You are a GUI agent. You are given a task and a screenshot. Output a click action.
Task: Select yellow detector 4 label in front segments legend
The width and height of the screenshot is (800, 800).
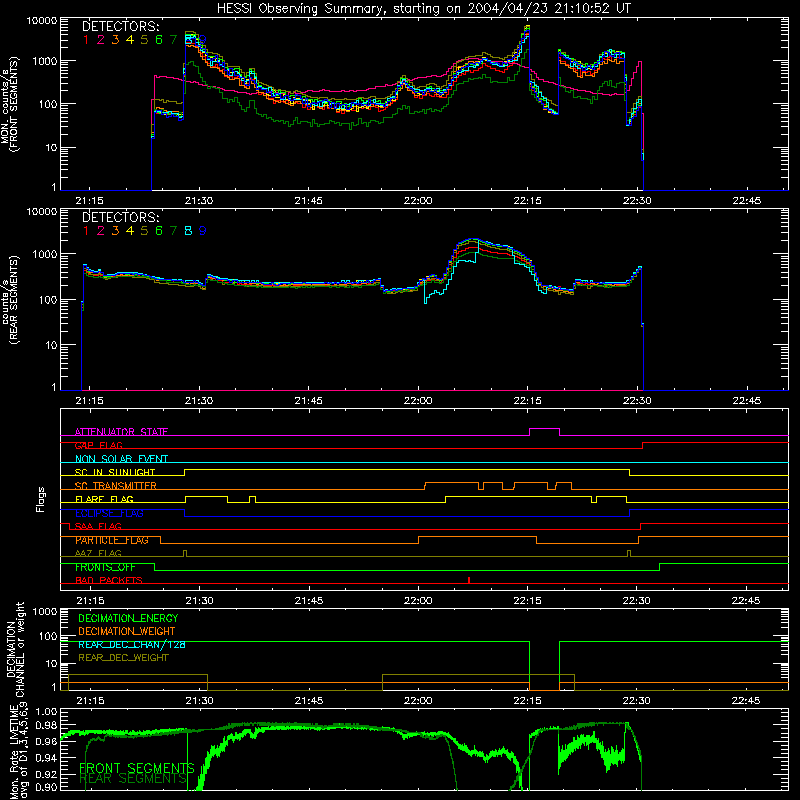pos(130,40)
